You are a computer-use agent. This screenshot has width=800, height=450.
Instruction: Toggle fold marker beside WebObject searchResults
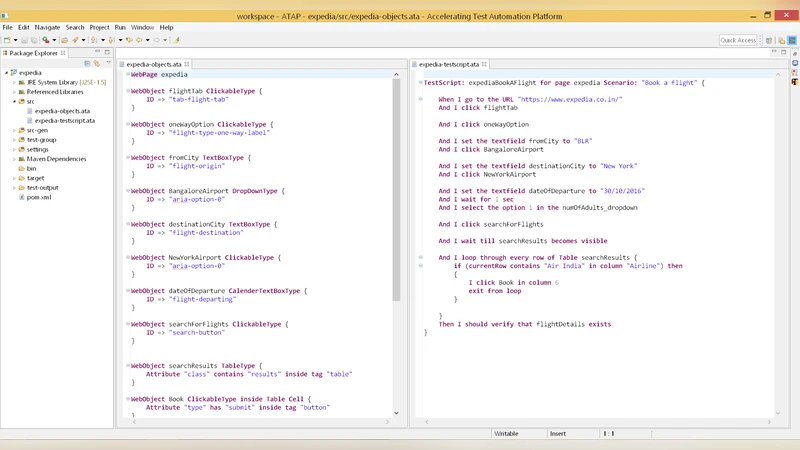[128, 365]
